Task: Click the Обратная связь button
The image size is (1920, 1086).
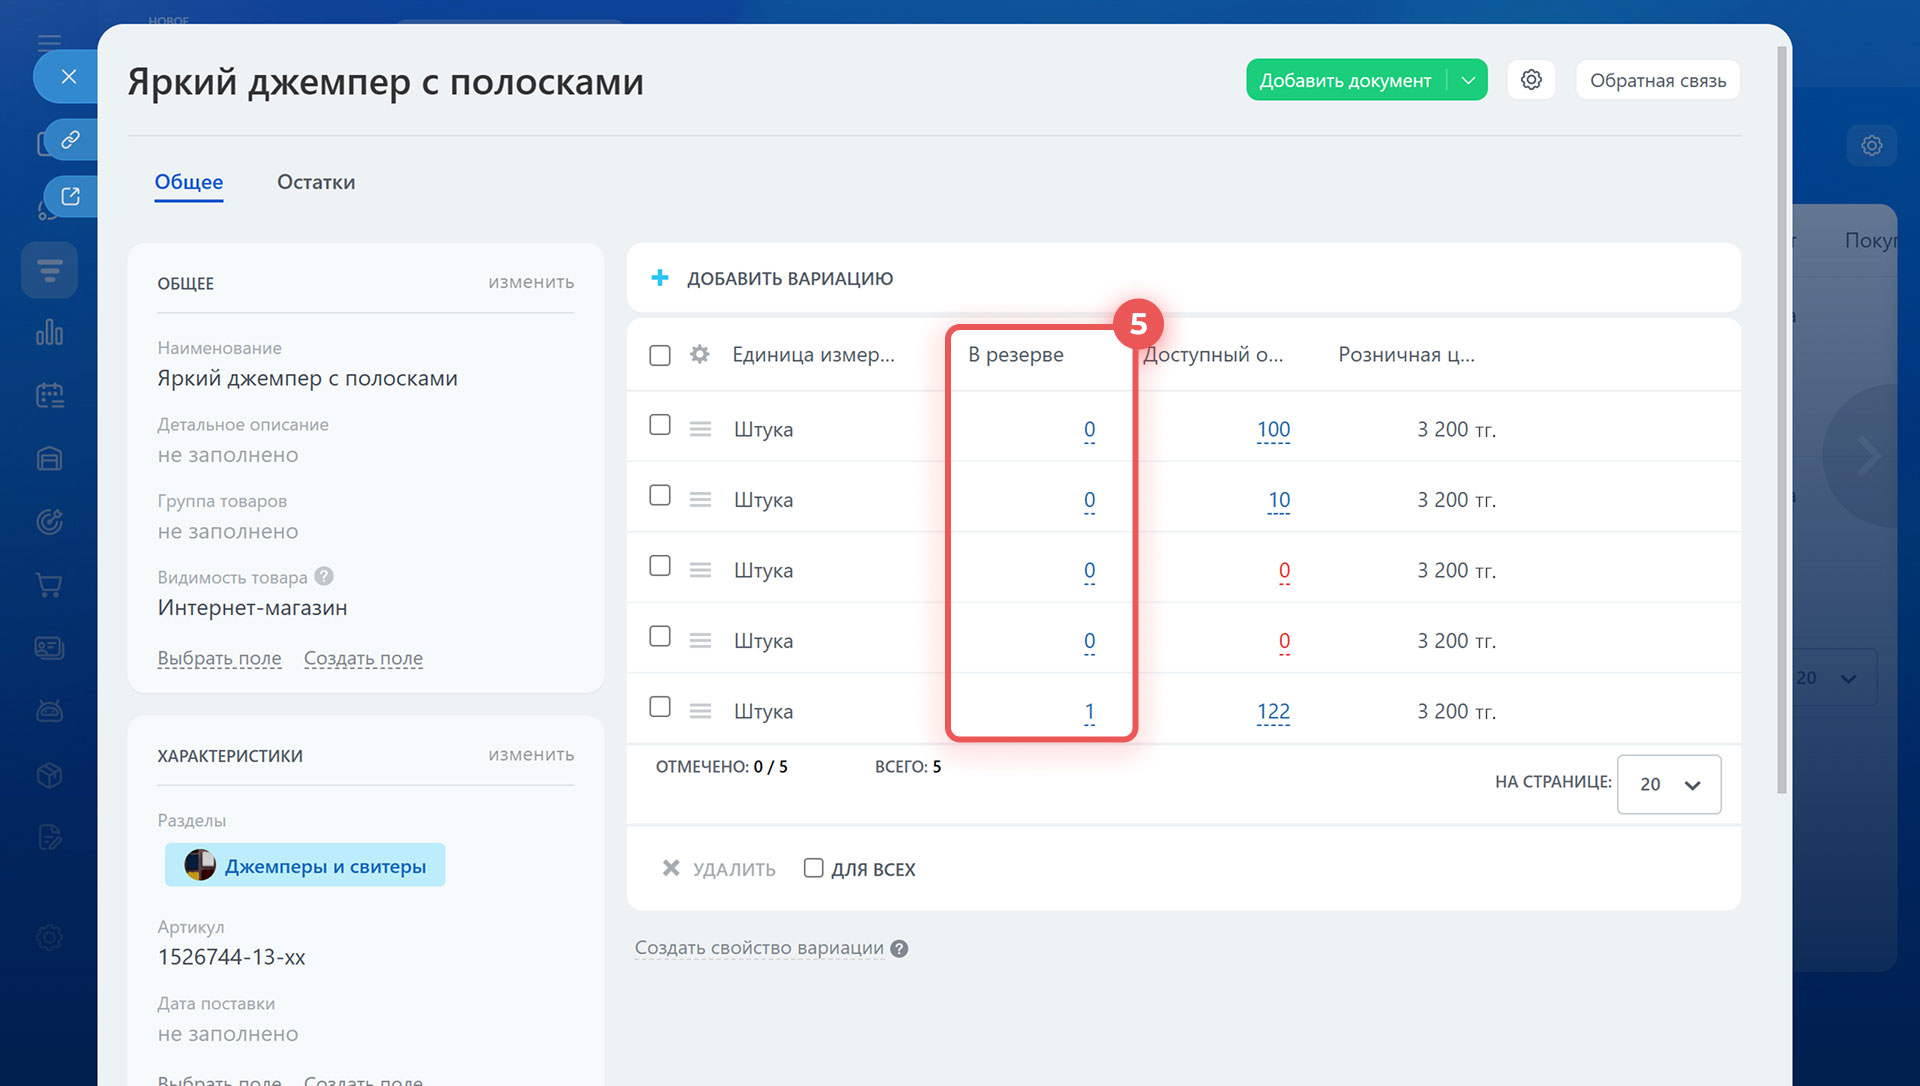Action: (x=1657, y=80)
